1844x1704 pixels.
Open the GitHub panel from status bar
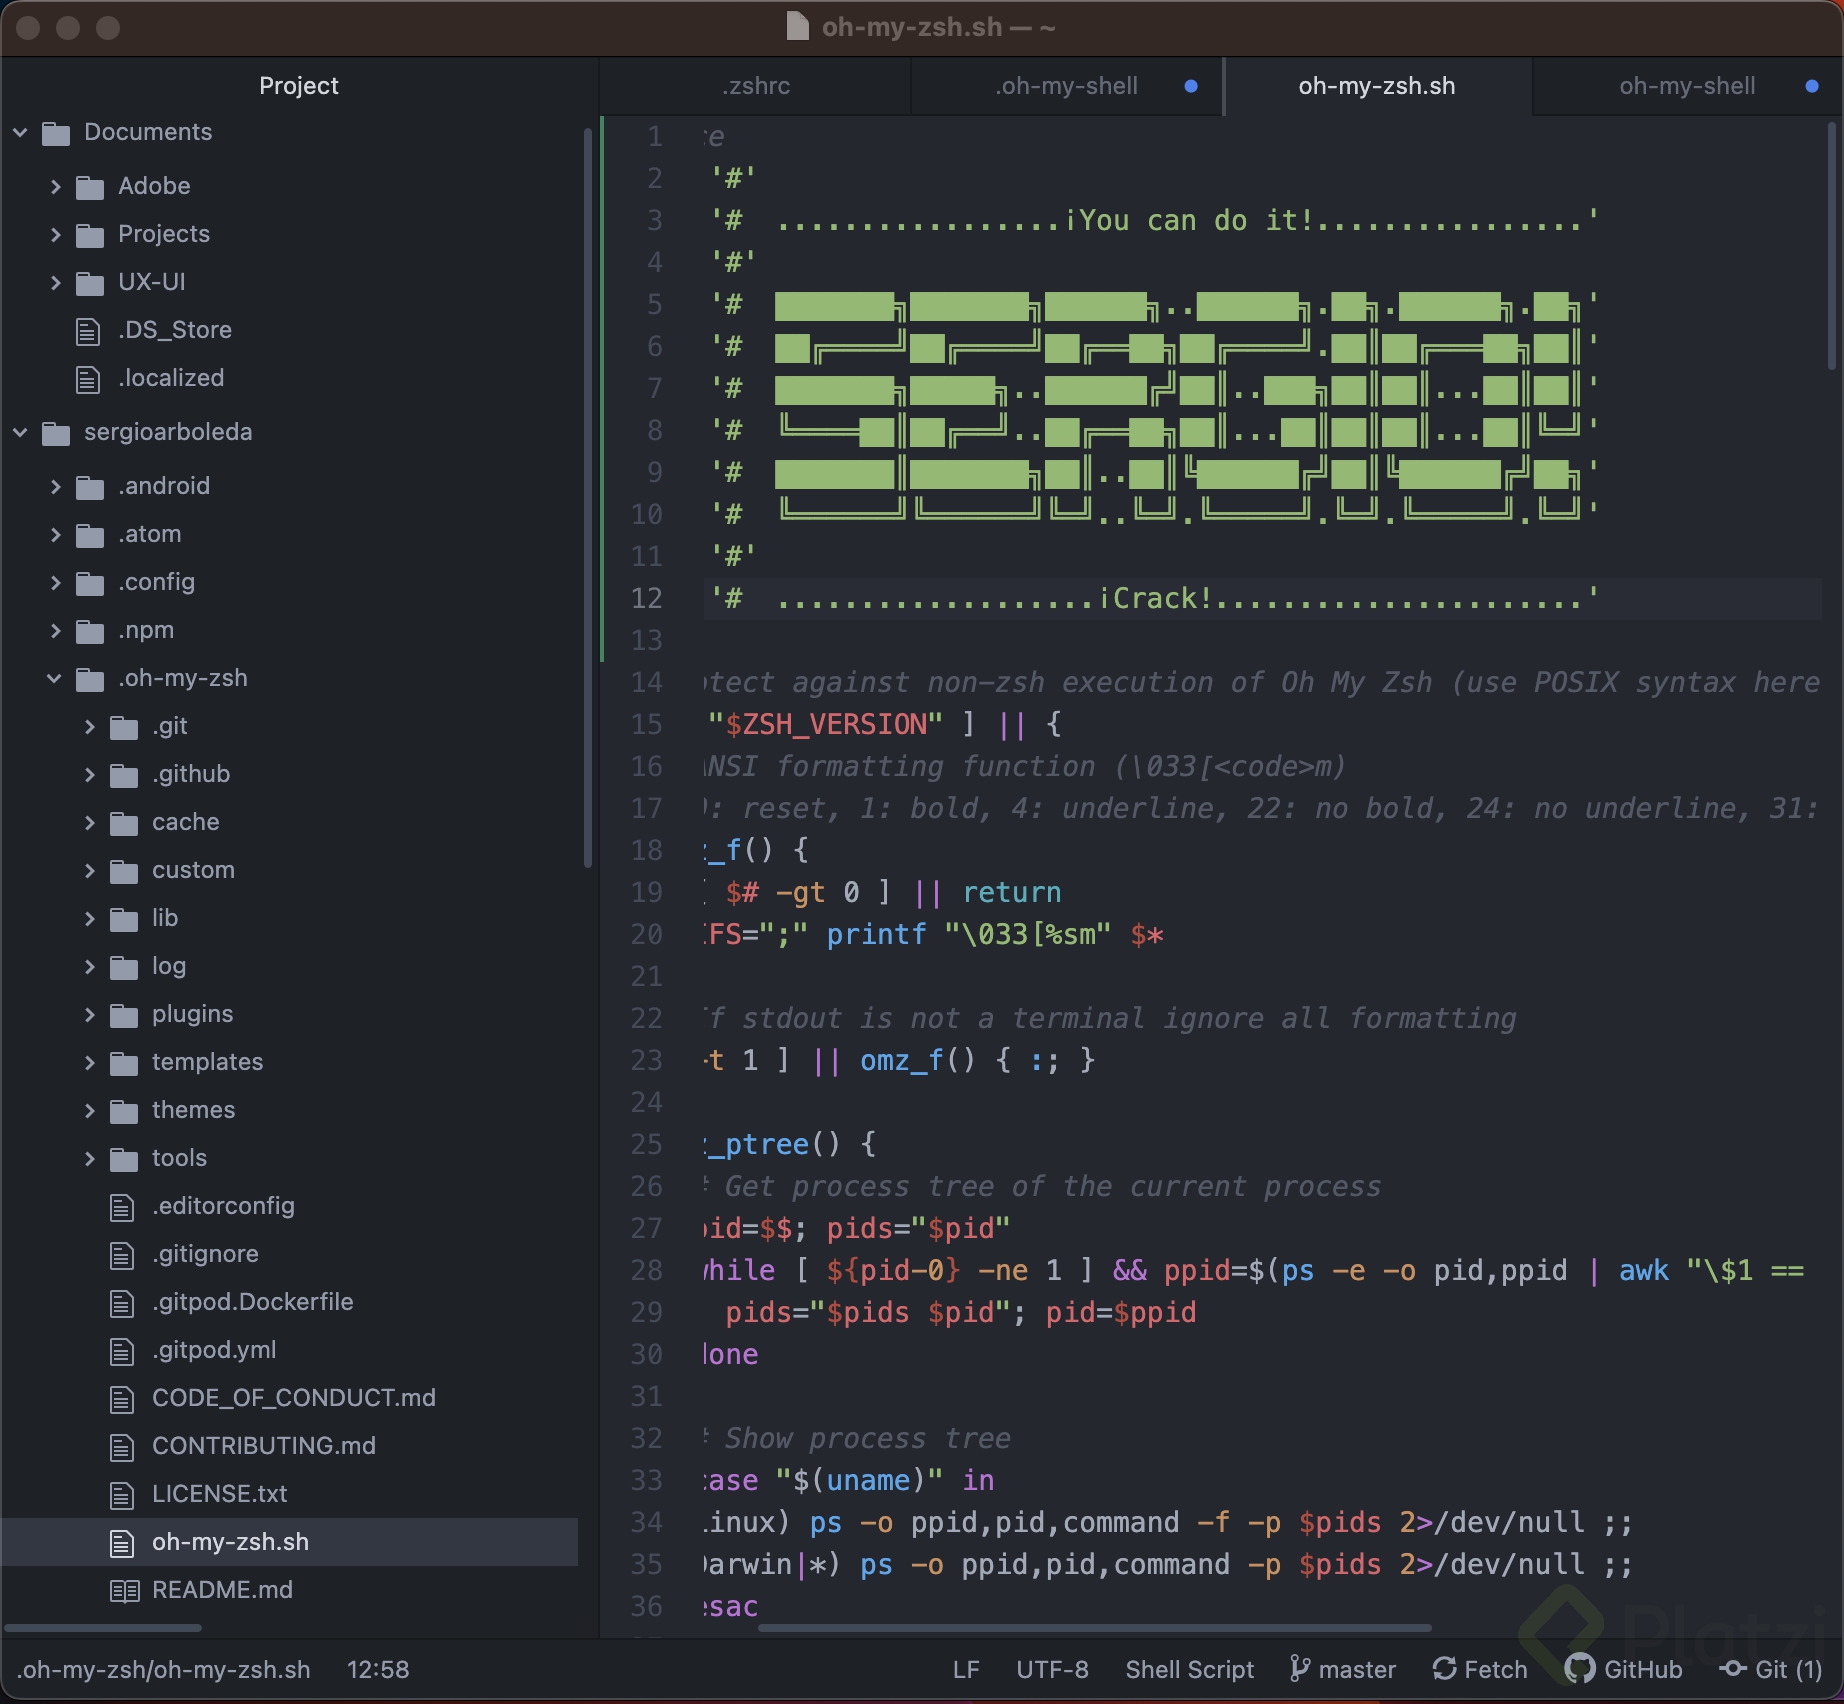(x=1624, y=1669)
